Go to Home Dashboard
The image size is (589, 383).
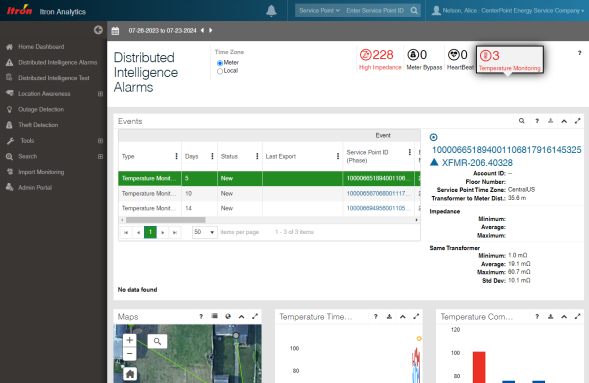(41, 47)
